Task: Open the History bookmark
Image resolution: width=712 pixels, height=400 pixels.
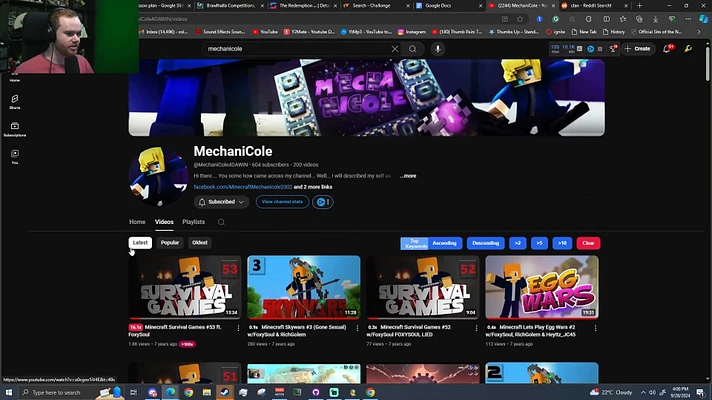Action: (x=613, y=32)
